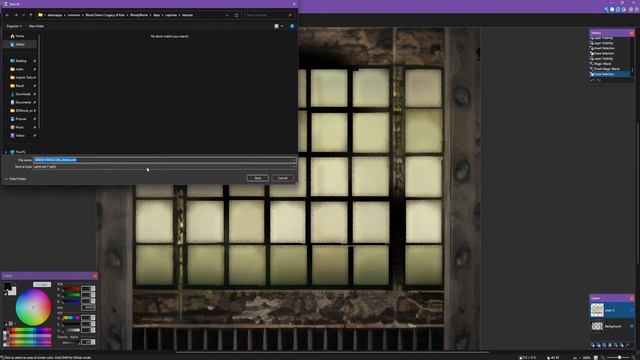The image size is (640, 360).
Task: Expand address bar history dropdown
Action: click(x=227, y=15)
